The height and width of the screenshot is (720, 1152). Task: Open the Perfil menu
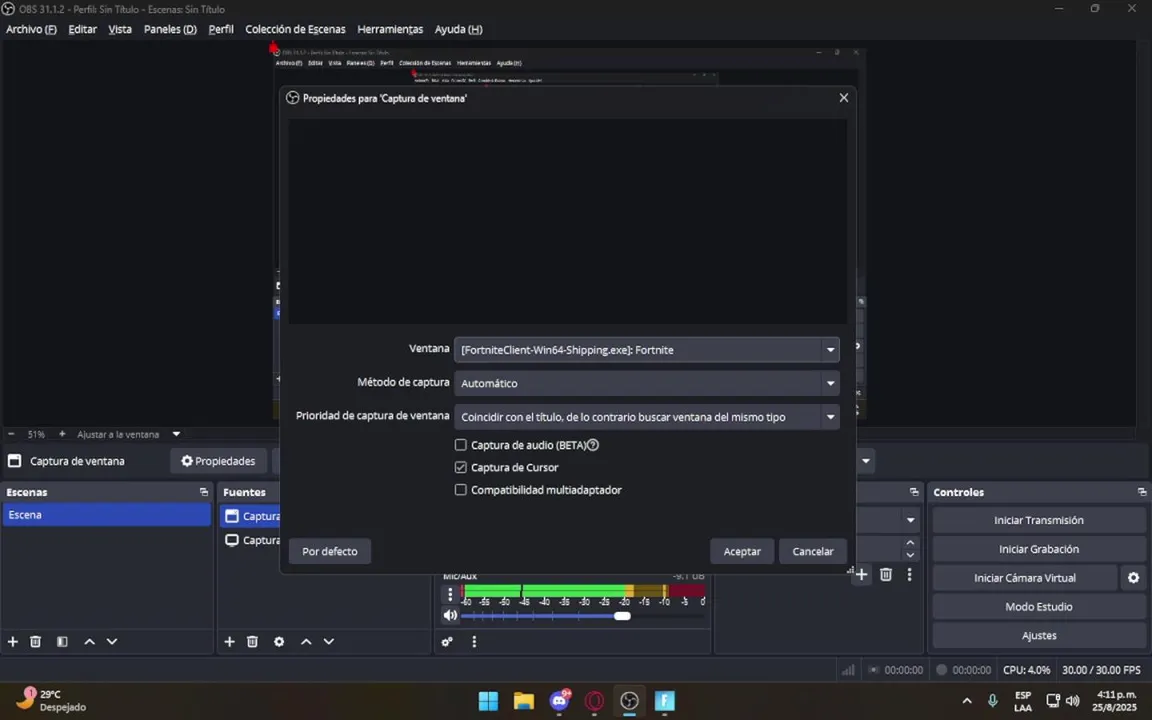pyautogui.click(x=221, y=29)
